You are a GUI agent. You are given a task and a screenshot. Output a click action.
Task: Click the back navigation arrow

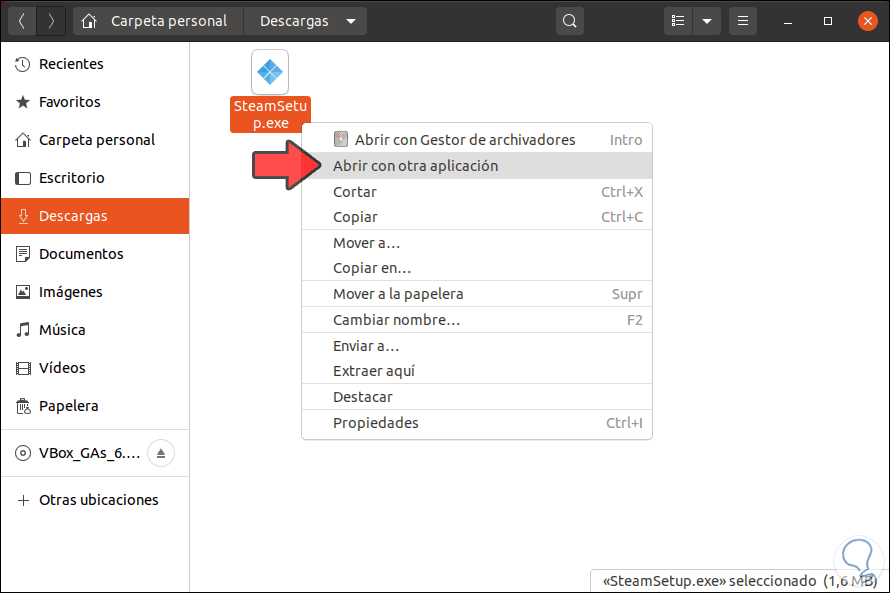[22, 21]
